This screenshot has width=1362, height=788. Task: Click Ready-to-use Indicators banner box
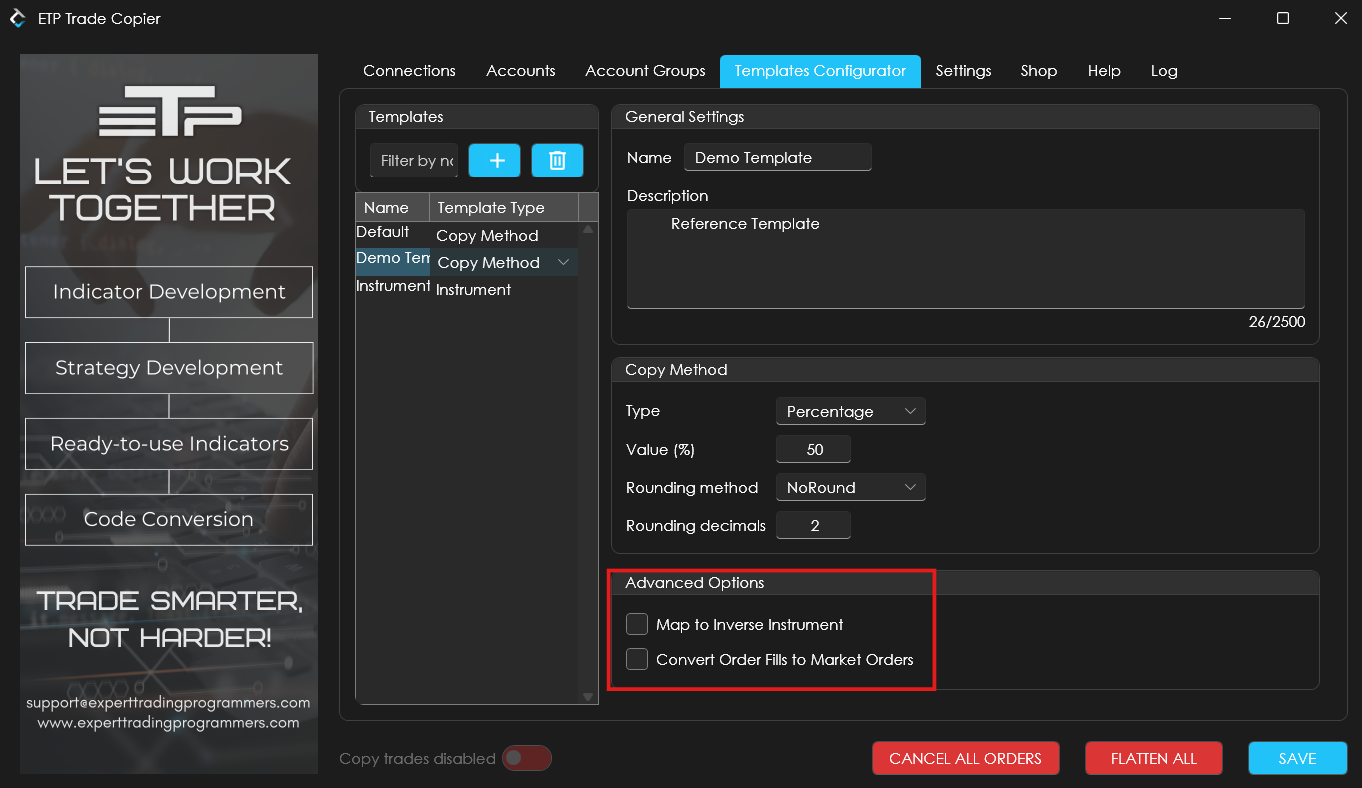(169, 444)
